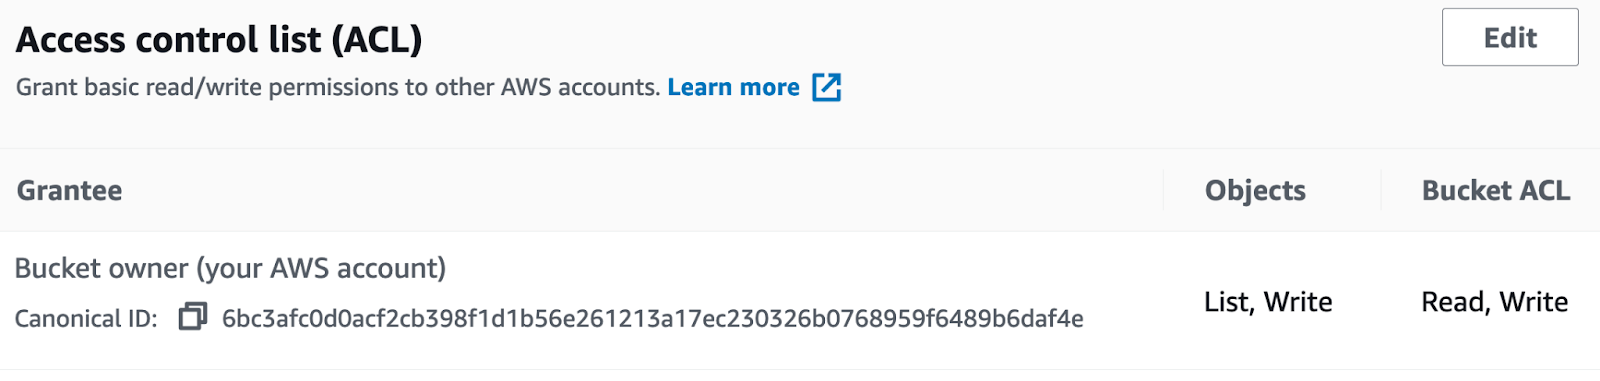Screen dimensions: 1600x381
Task: Click the divider between Objects and Bucket ACL
Action: click(1381, 190)
